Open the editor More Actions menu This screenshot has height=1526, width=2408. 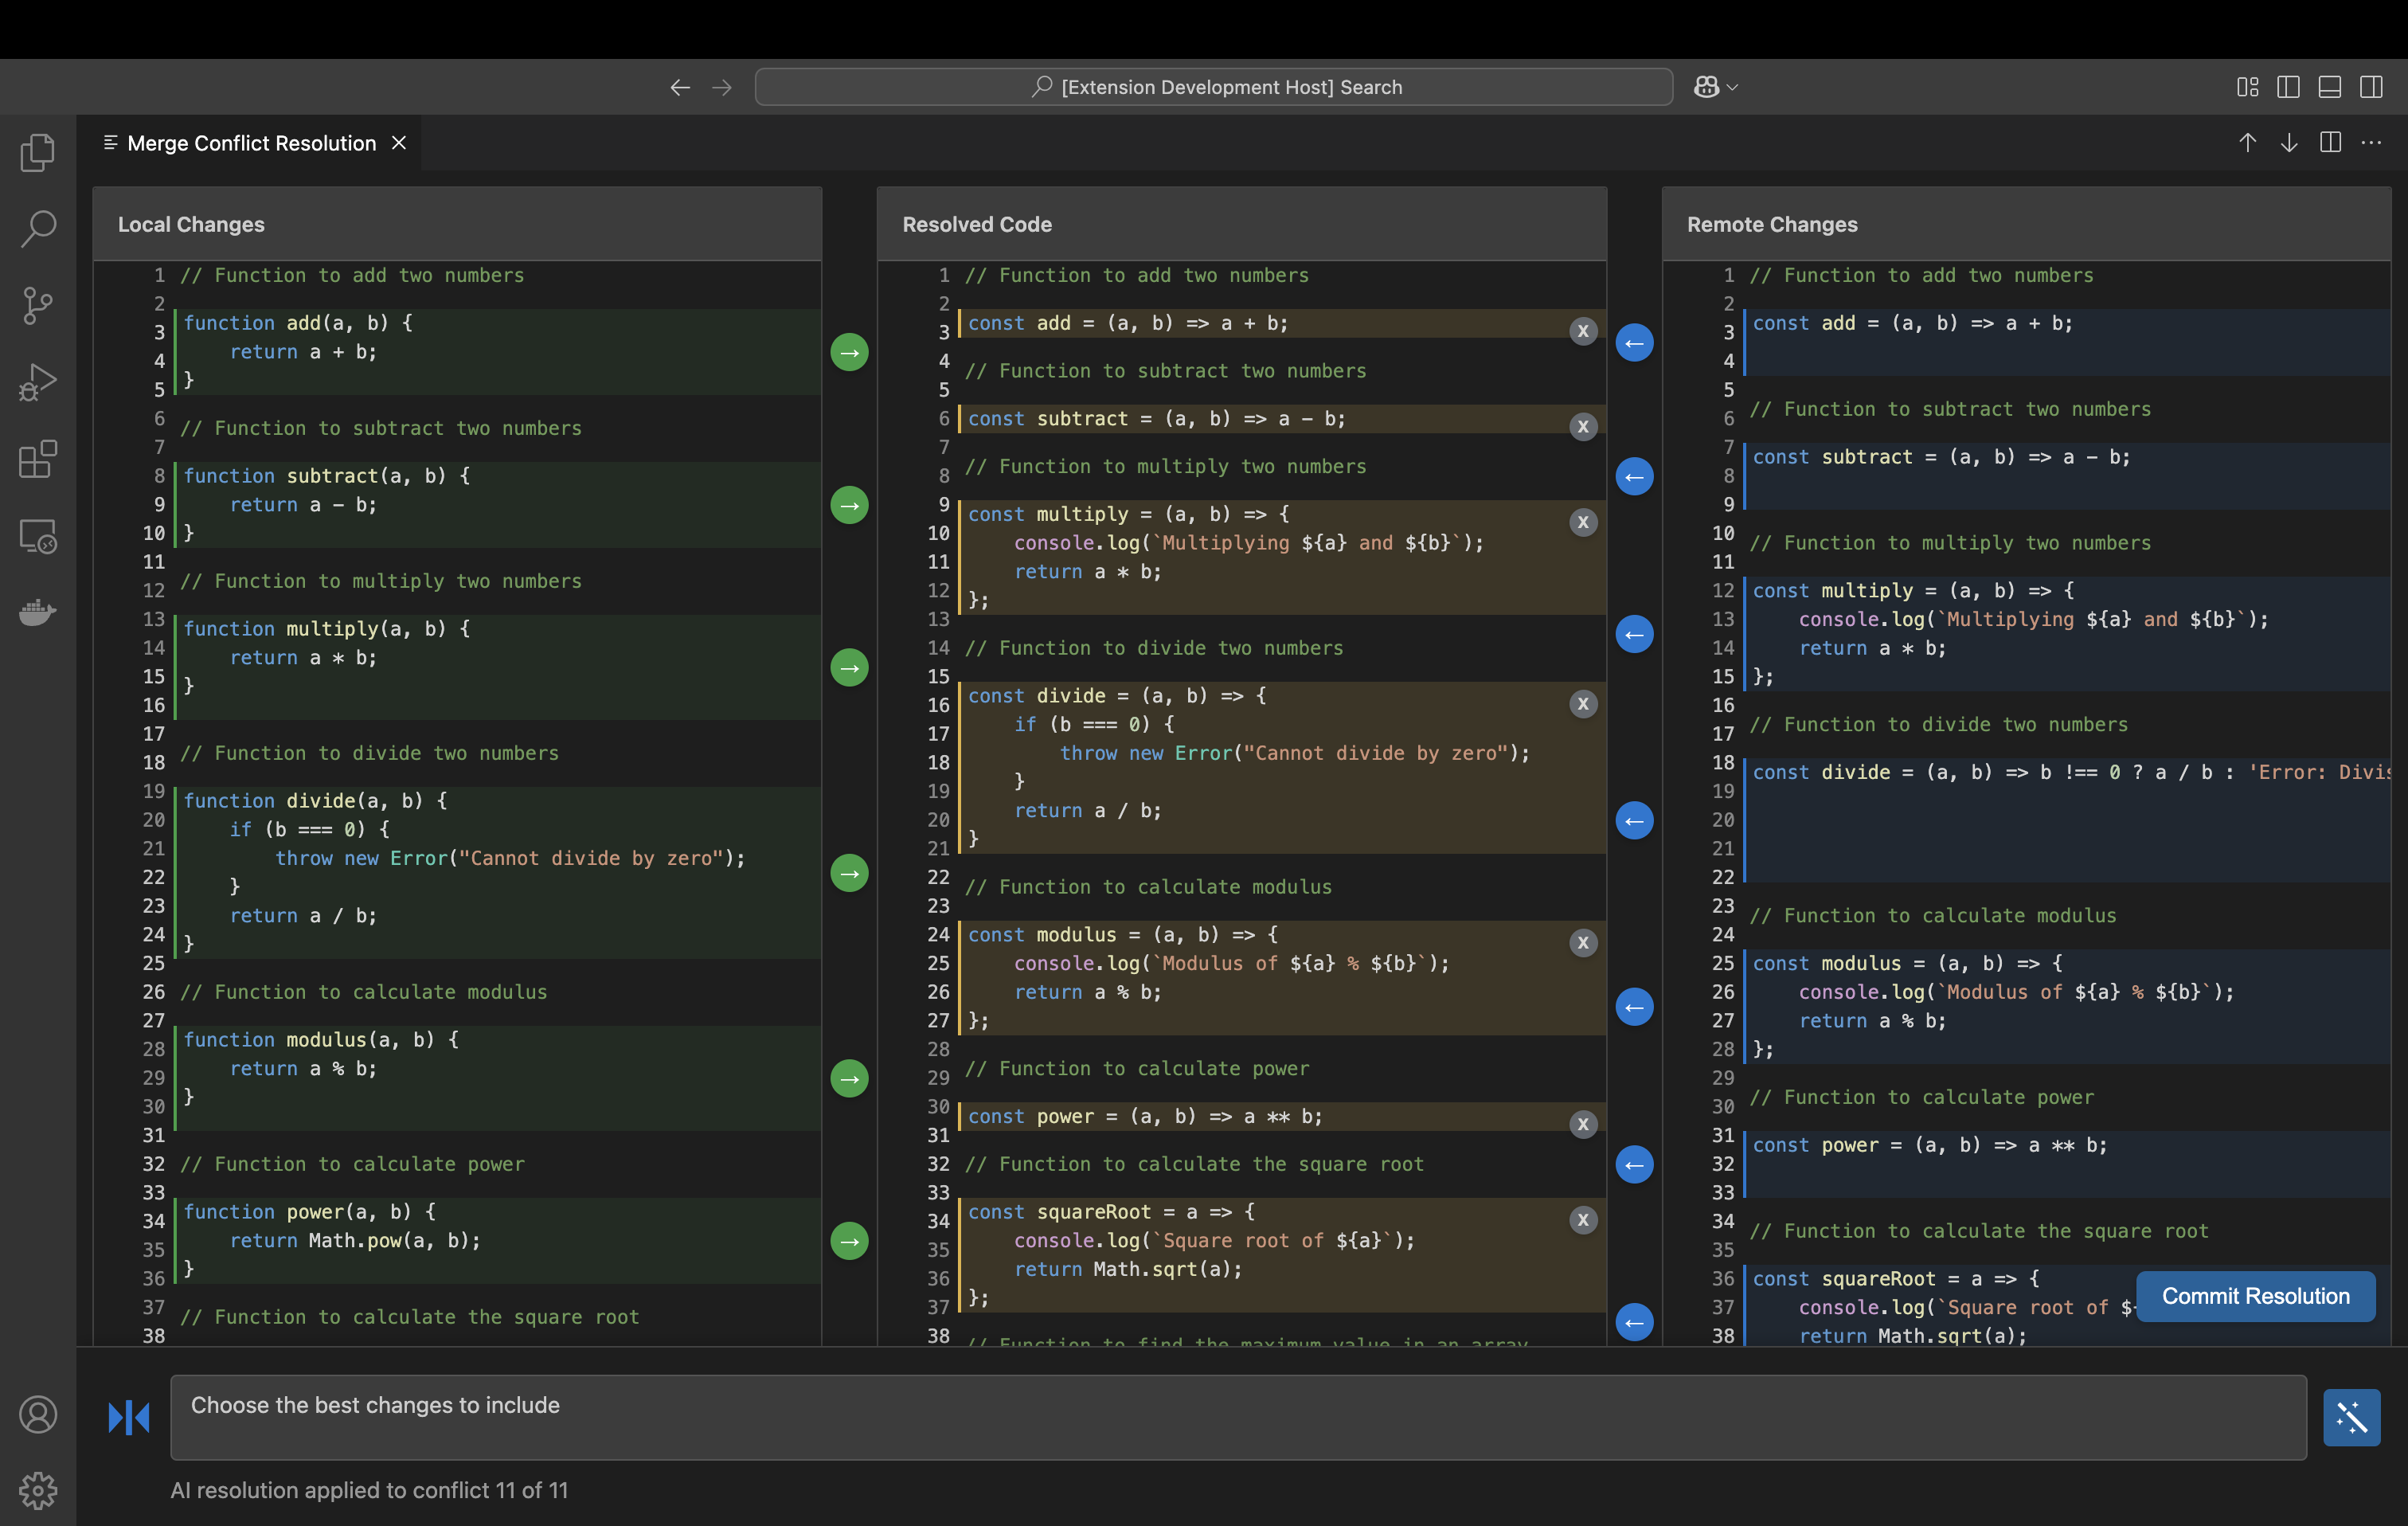point(2371,143)
